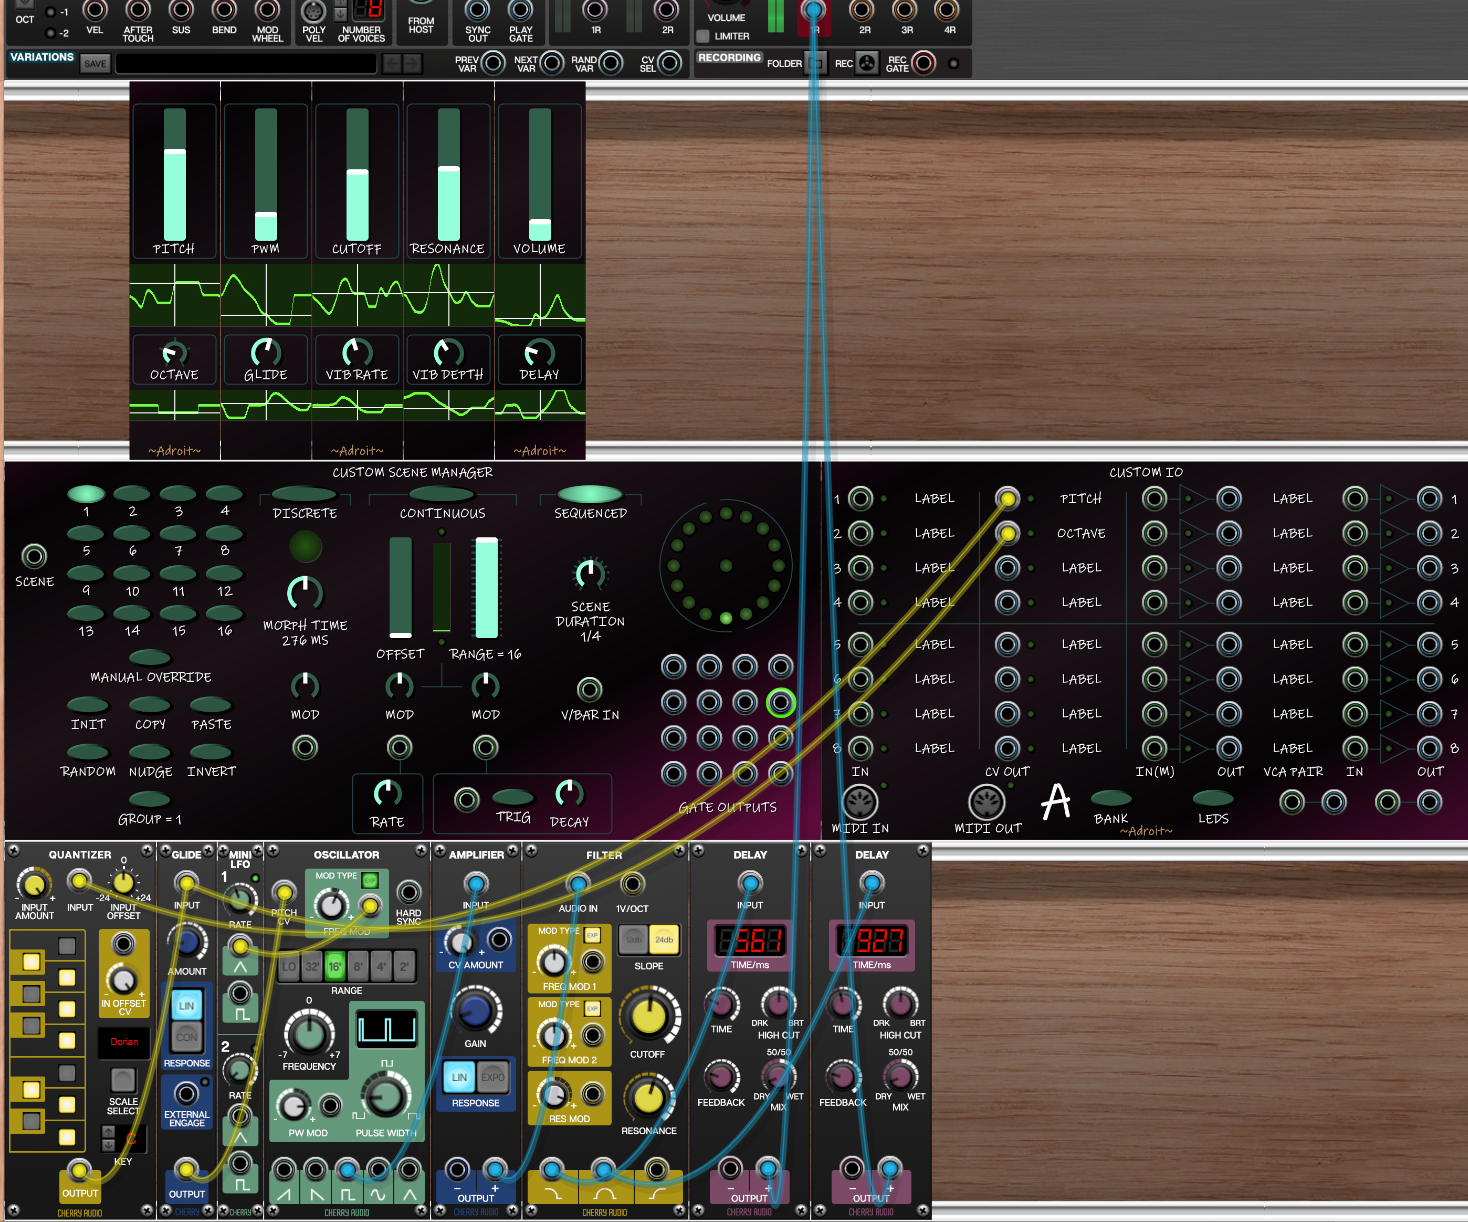Activate DISCRETE scene mode
1468x1222 pixels.
click(x=304, y=494)
